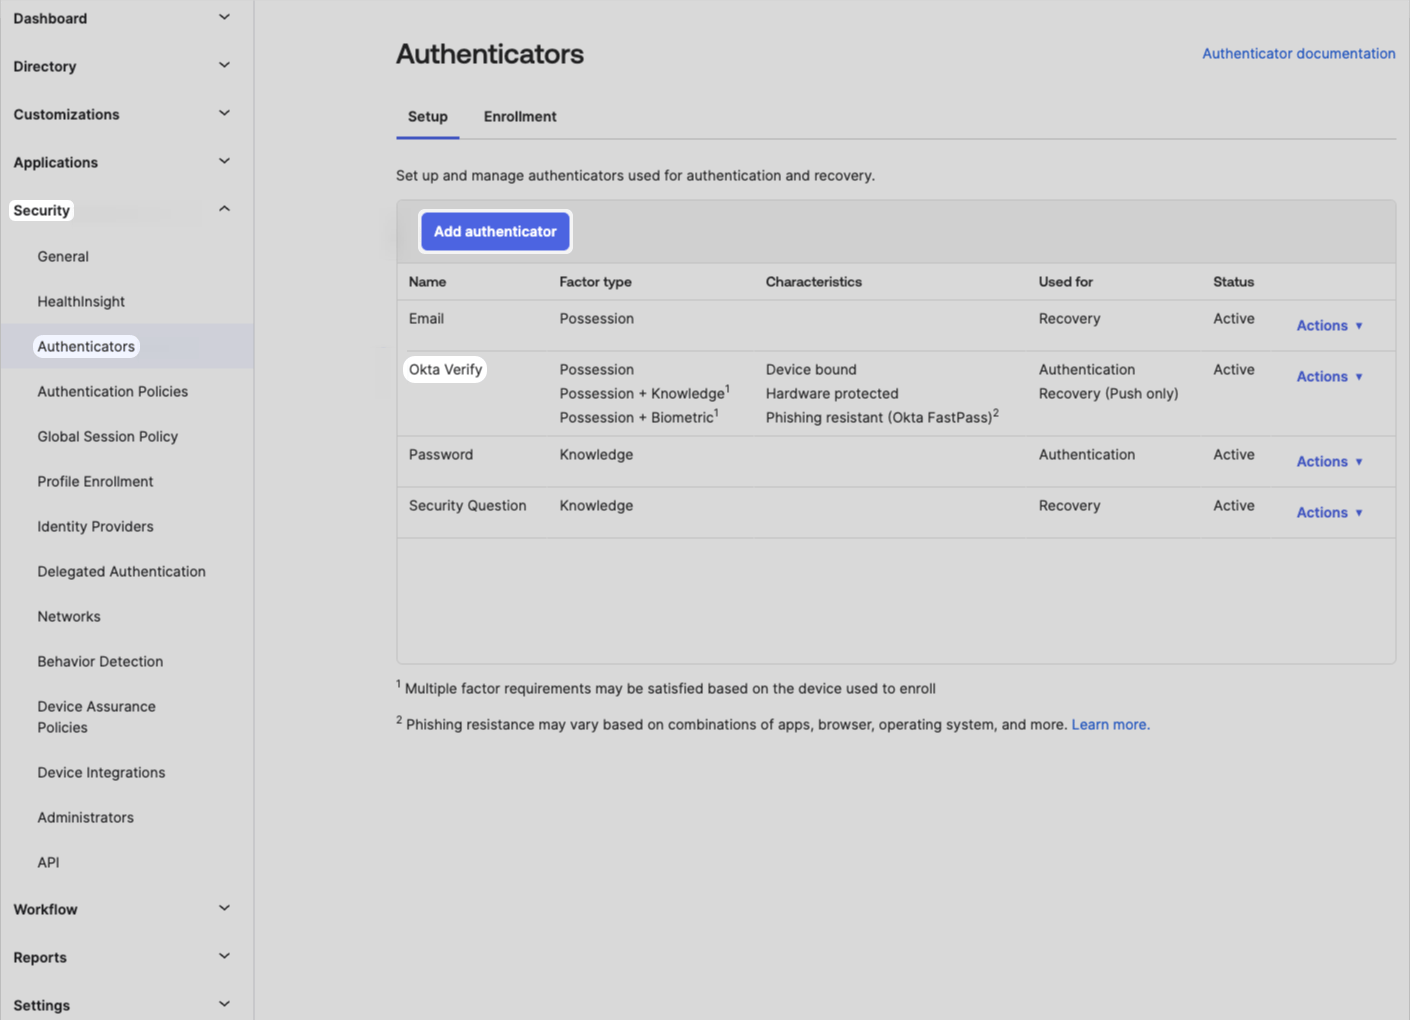The height and width of the screenshot is (1020, 1410).
Task: Open the API sidebar item
Action: pos(48,862)
